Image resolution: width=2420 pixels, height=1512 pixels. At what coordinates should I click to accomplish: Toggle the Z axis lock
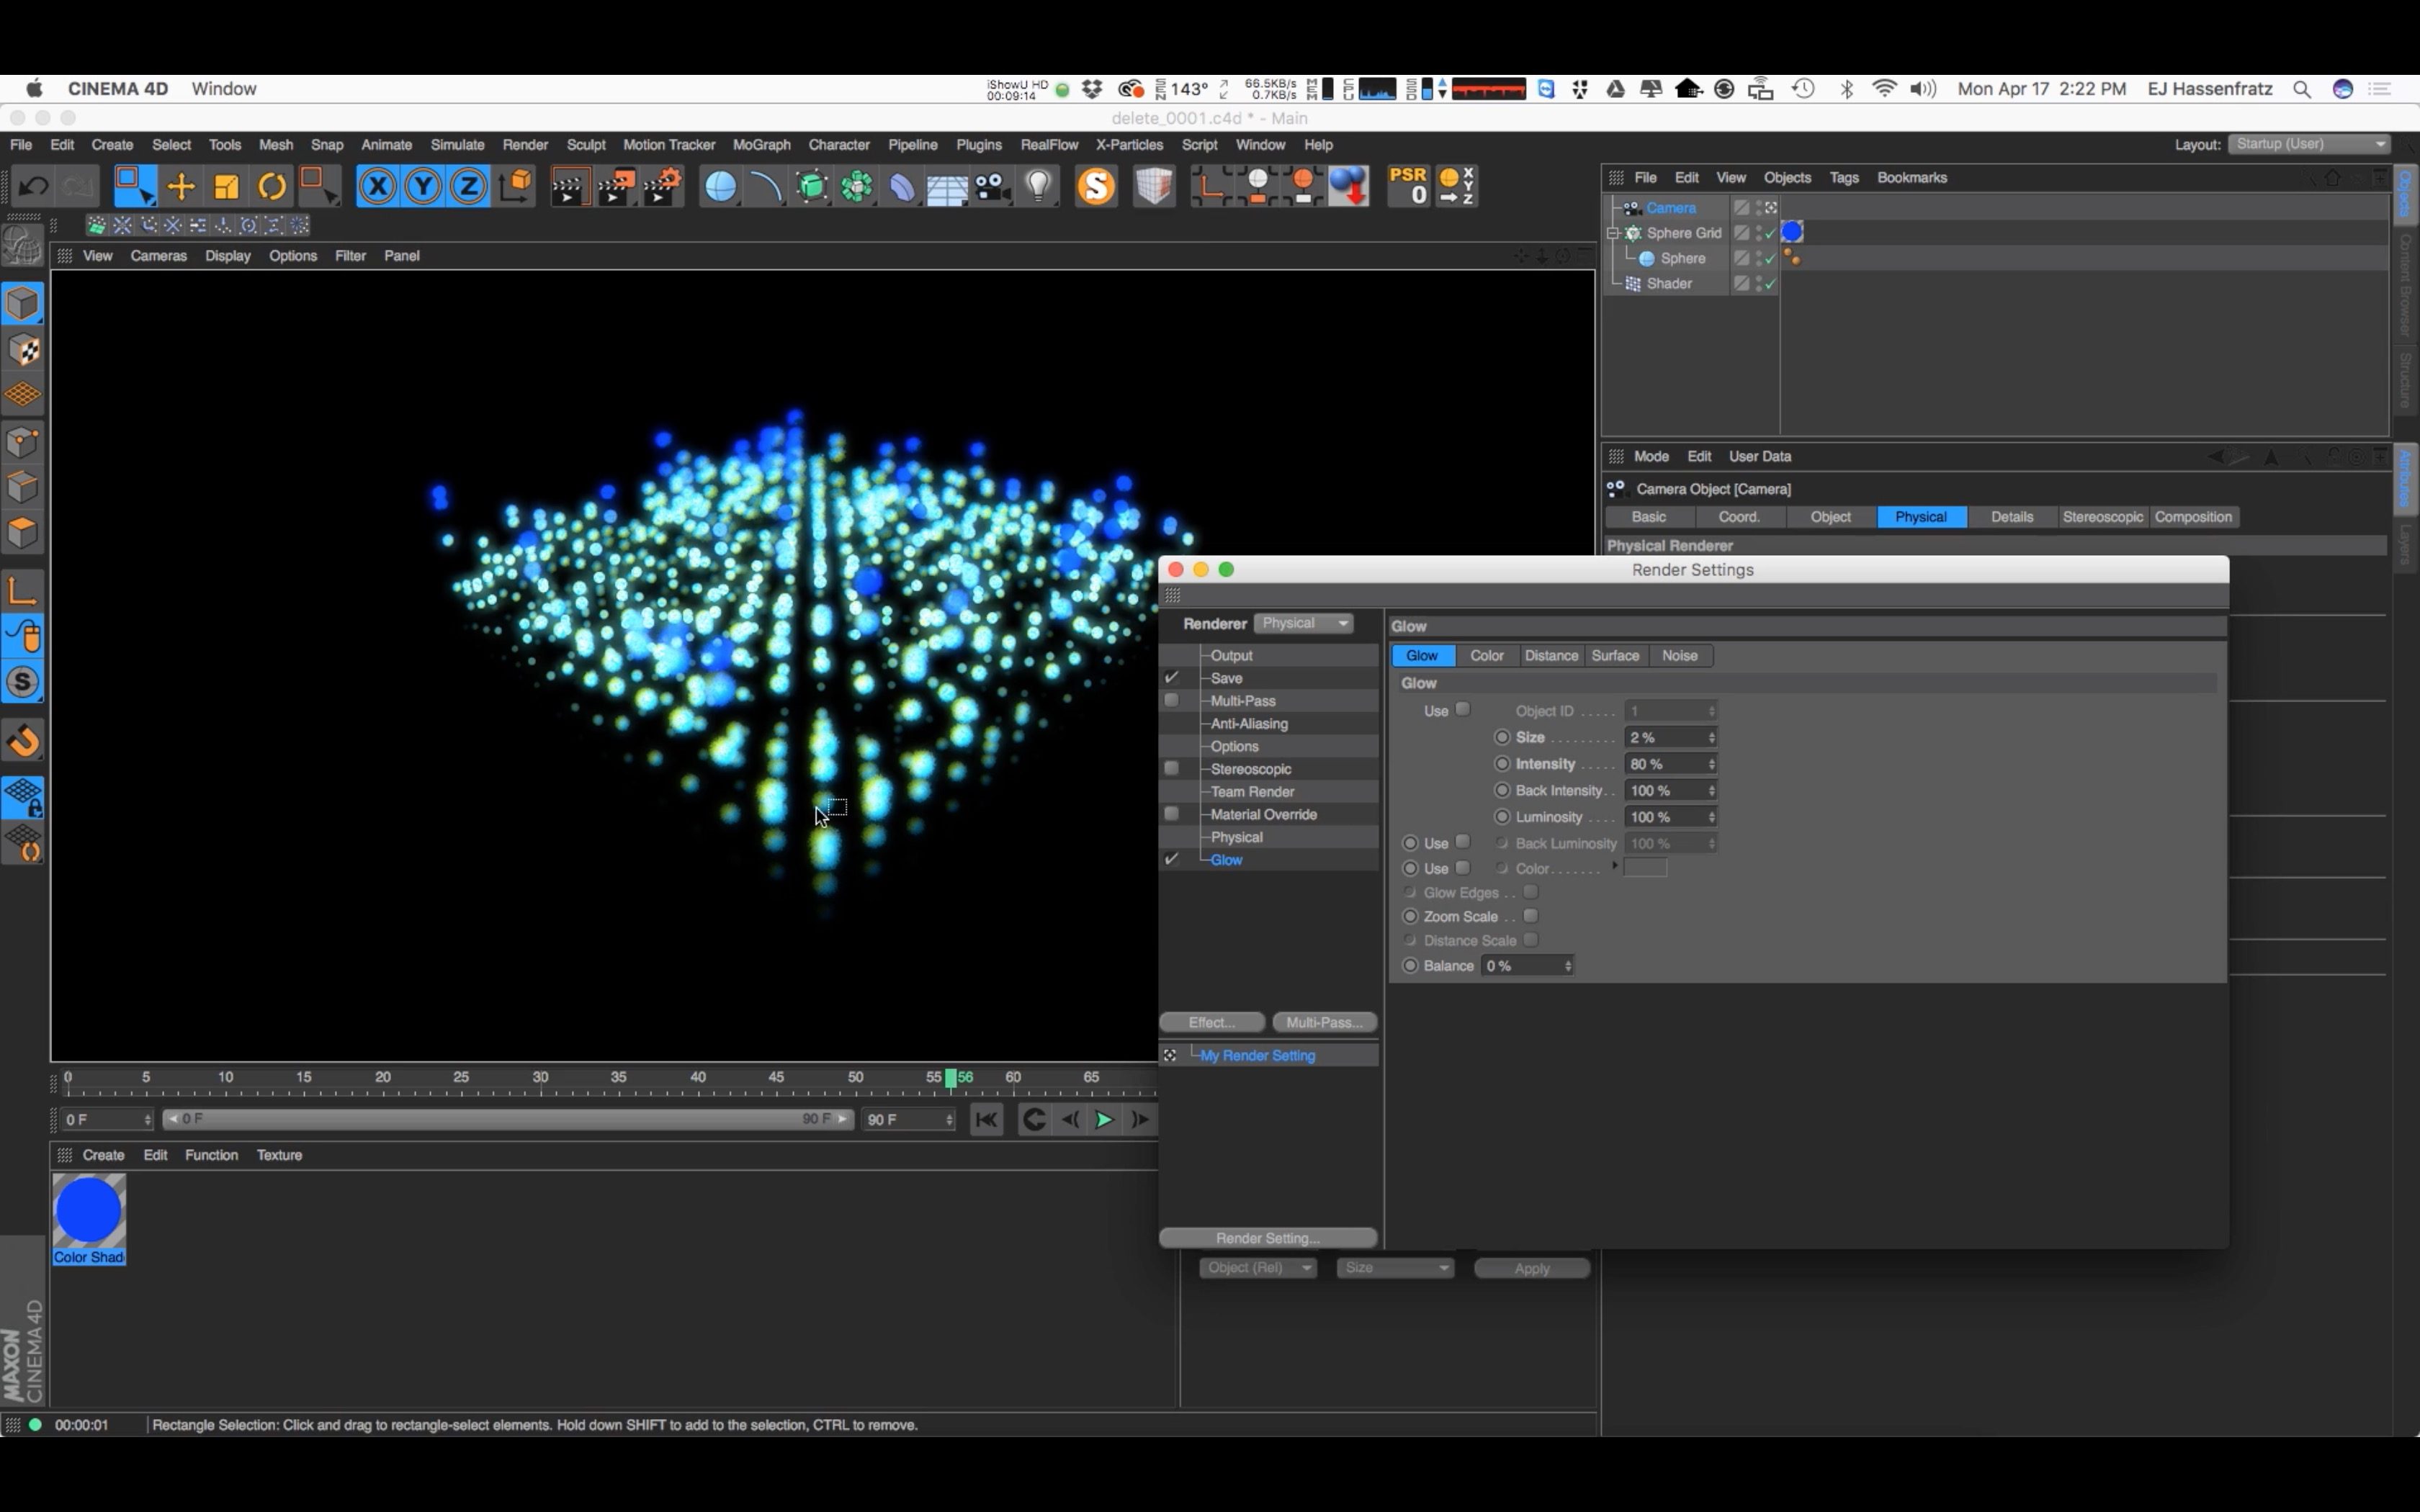click(x=469, y=187)
